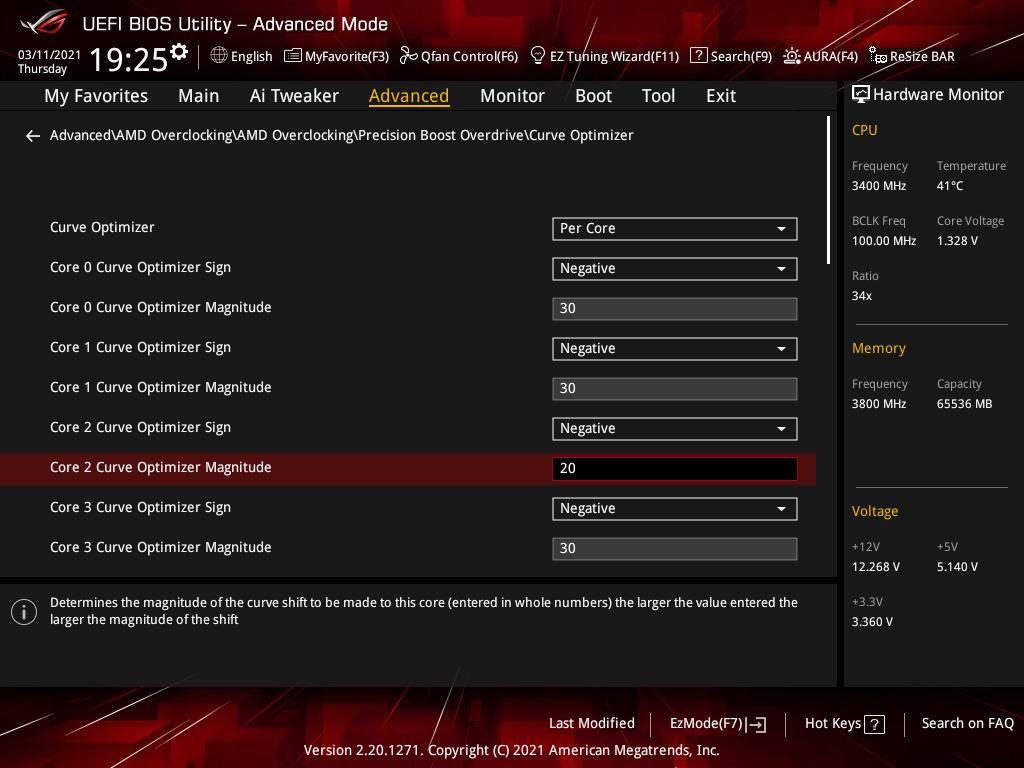Click Core 3 Curve Optimizer Magnitude field
This screenshot has height=768, width=1024.
(675, 549)
